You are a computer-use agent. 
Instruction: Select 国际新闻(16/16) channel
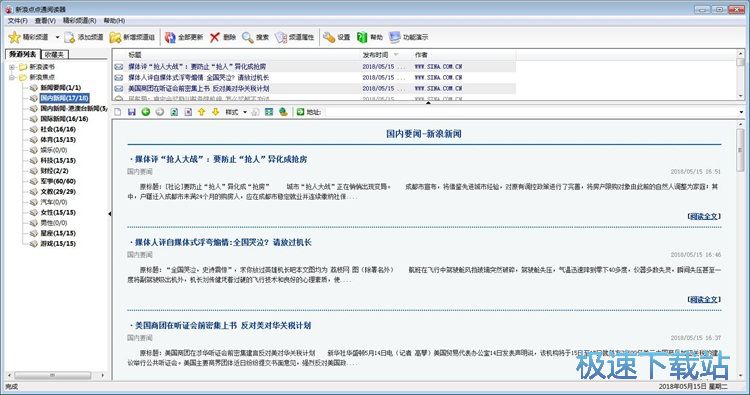[64, 119]
